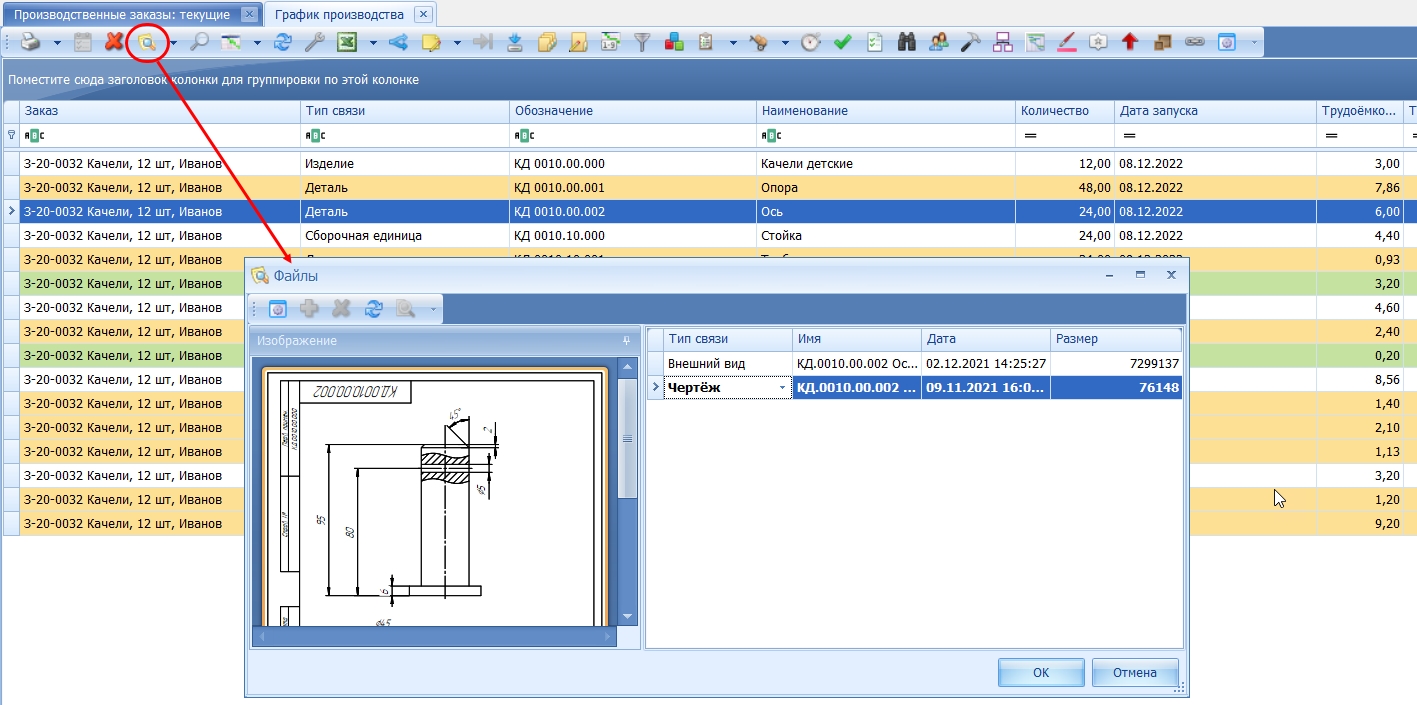Click the Заказ column filter field
Screen dimensions: 1417x705
[x=159, y=135]
